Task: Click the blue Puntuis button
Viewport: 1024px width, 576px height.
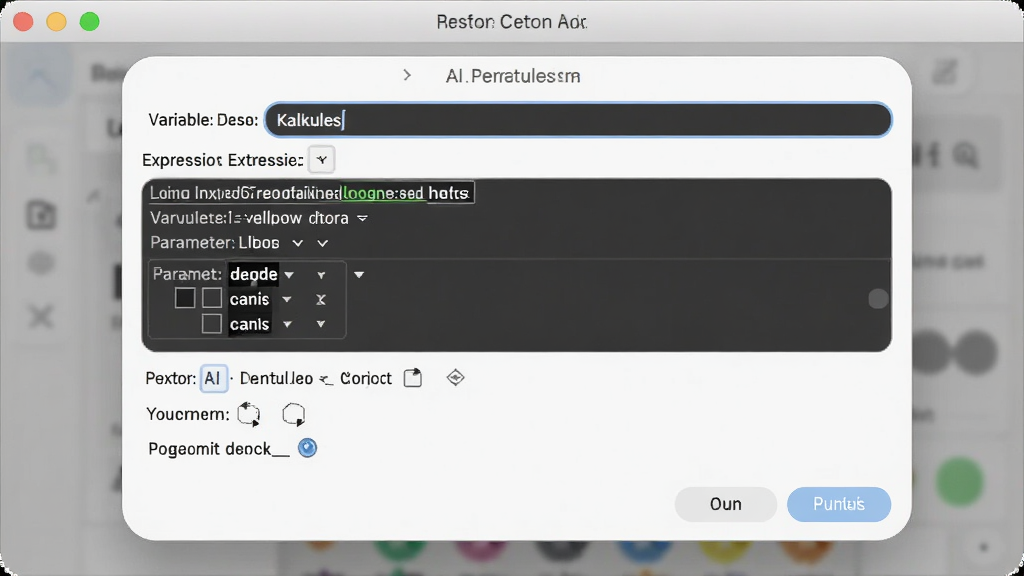Action: pos(839,504)
